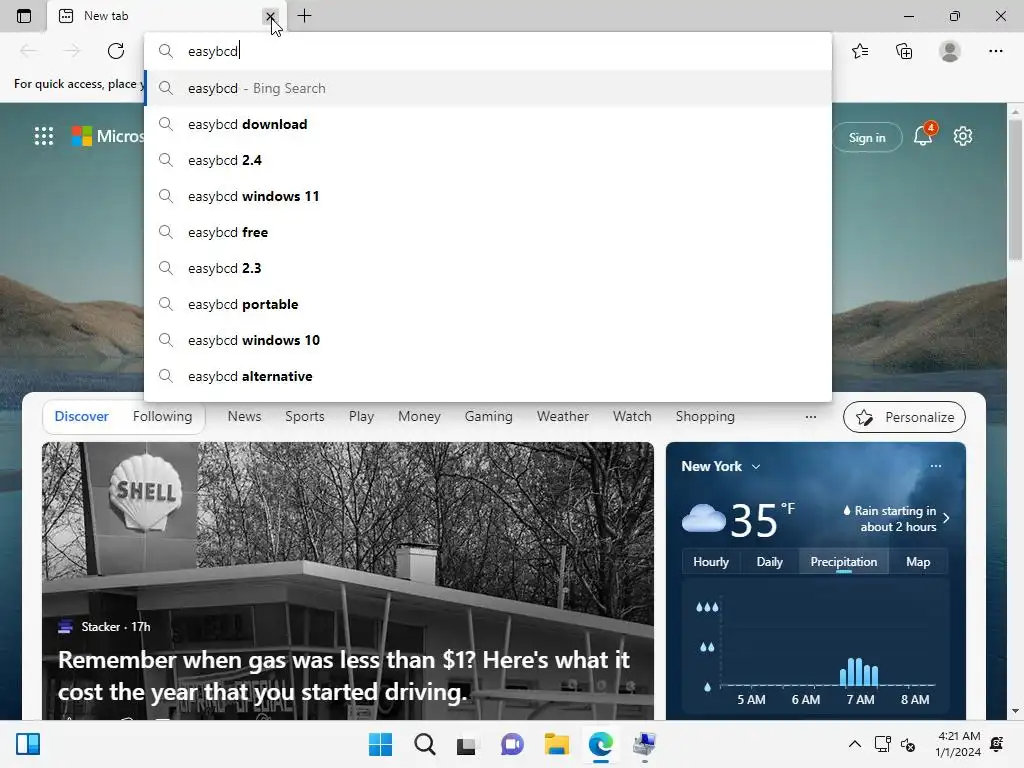Select Precipitation weather view
The image size is (1024, 768).
point(844,562)
